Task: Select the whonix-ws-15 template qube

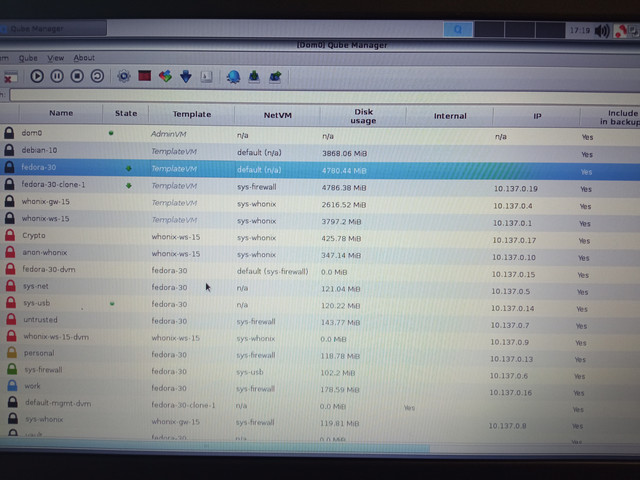Action: click(x=45, y=219)
